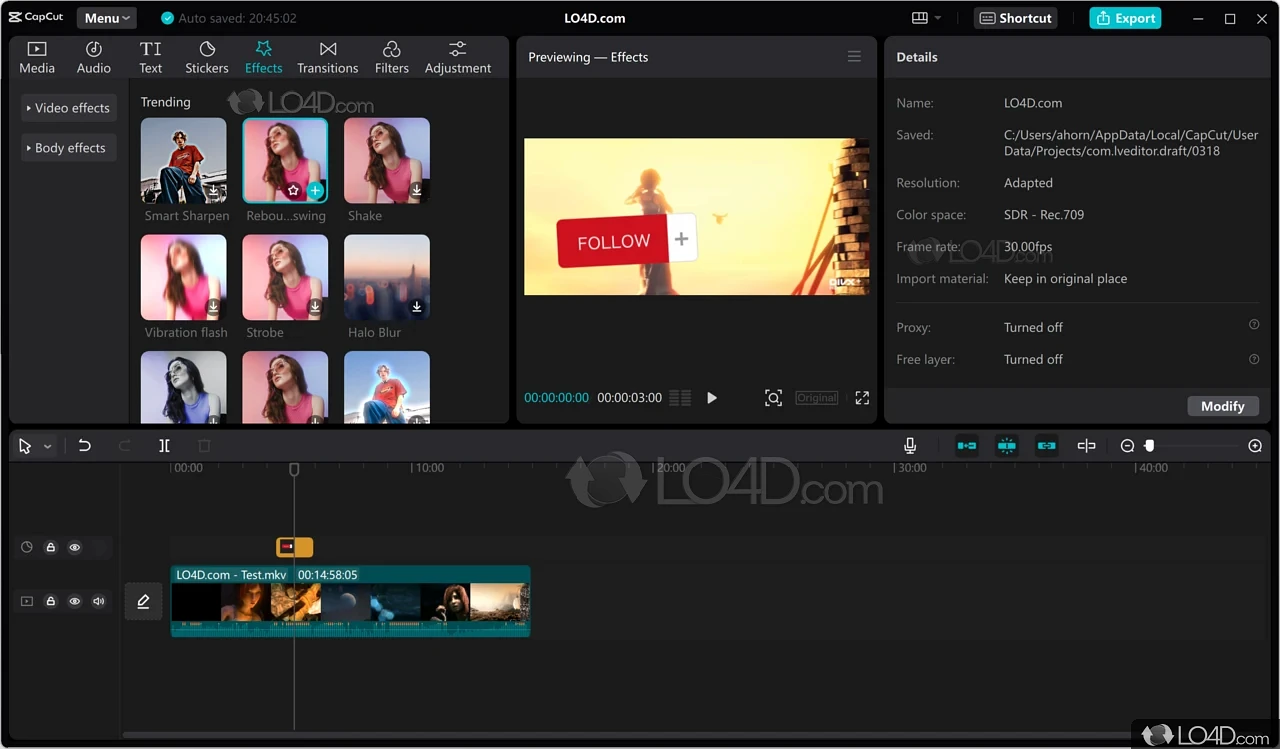1280x749 pixels.
Task: Go to the Adjustment tab
Action: [x=458, y=58]
